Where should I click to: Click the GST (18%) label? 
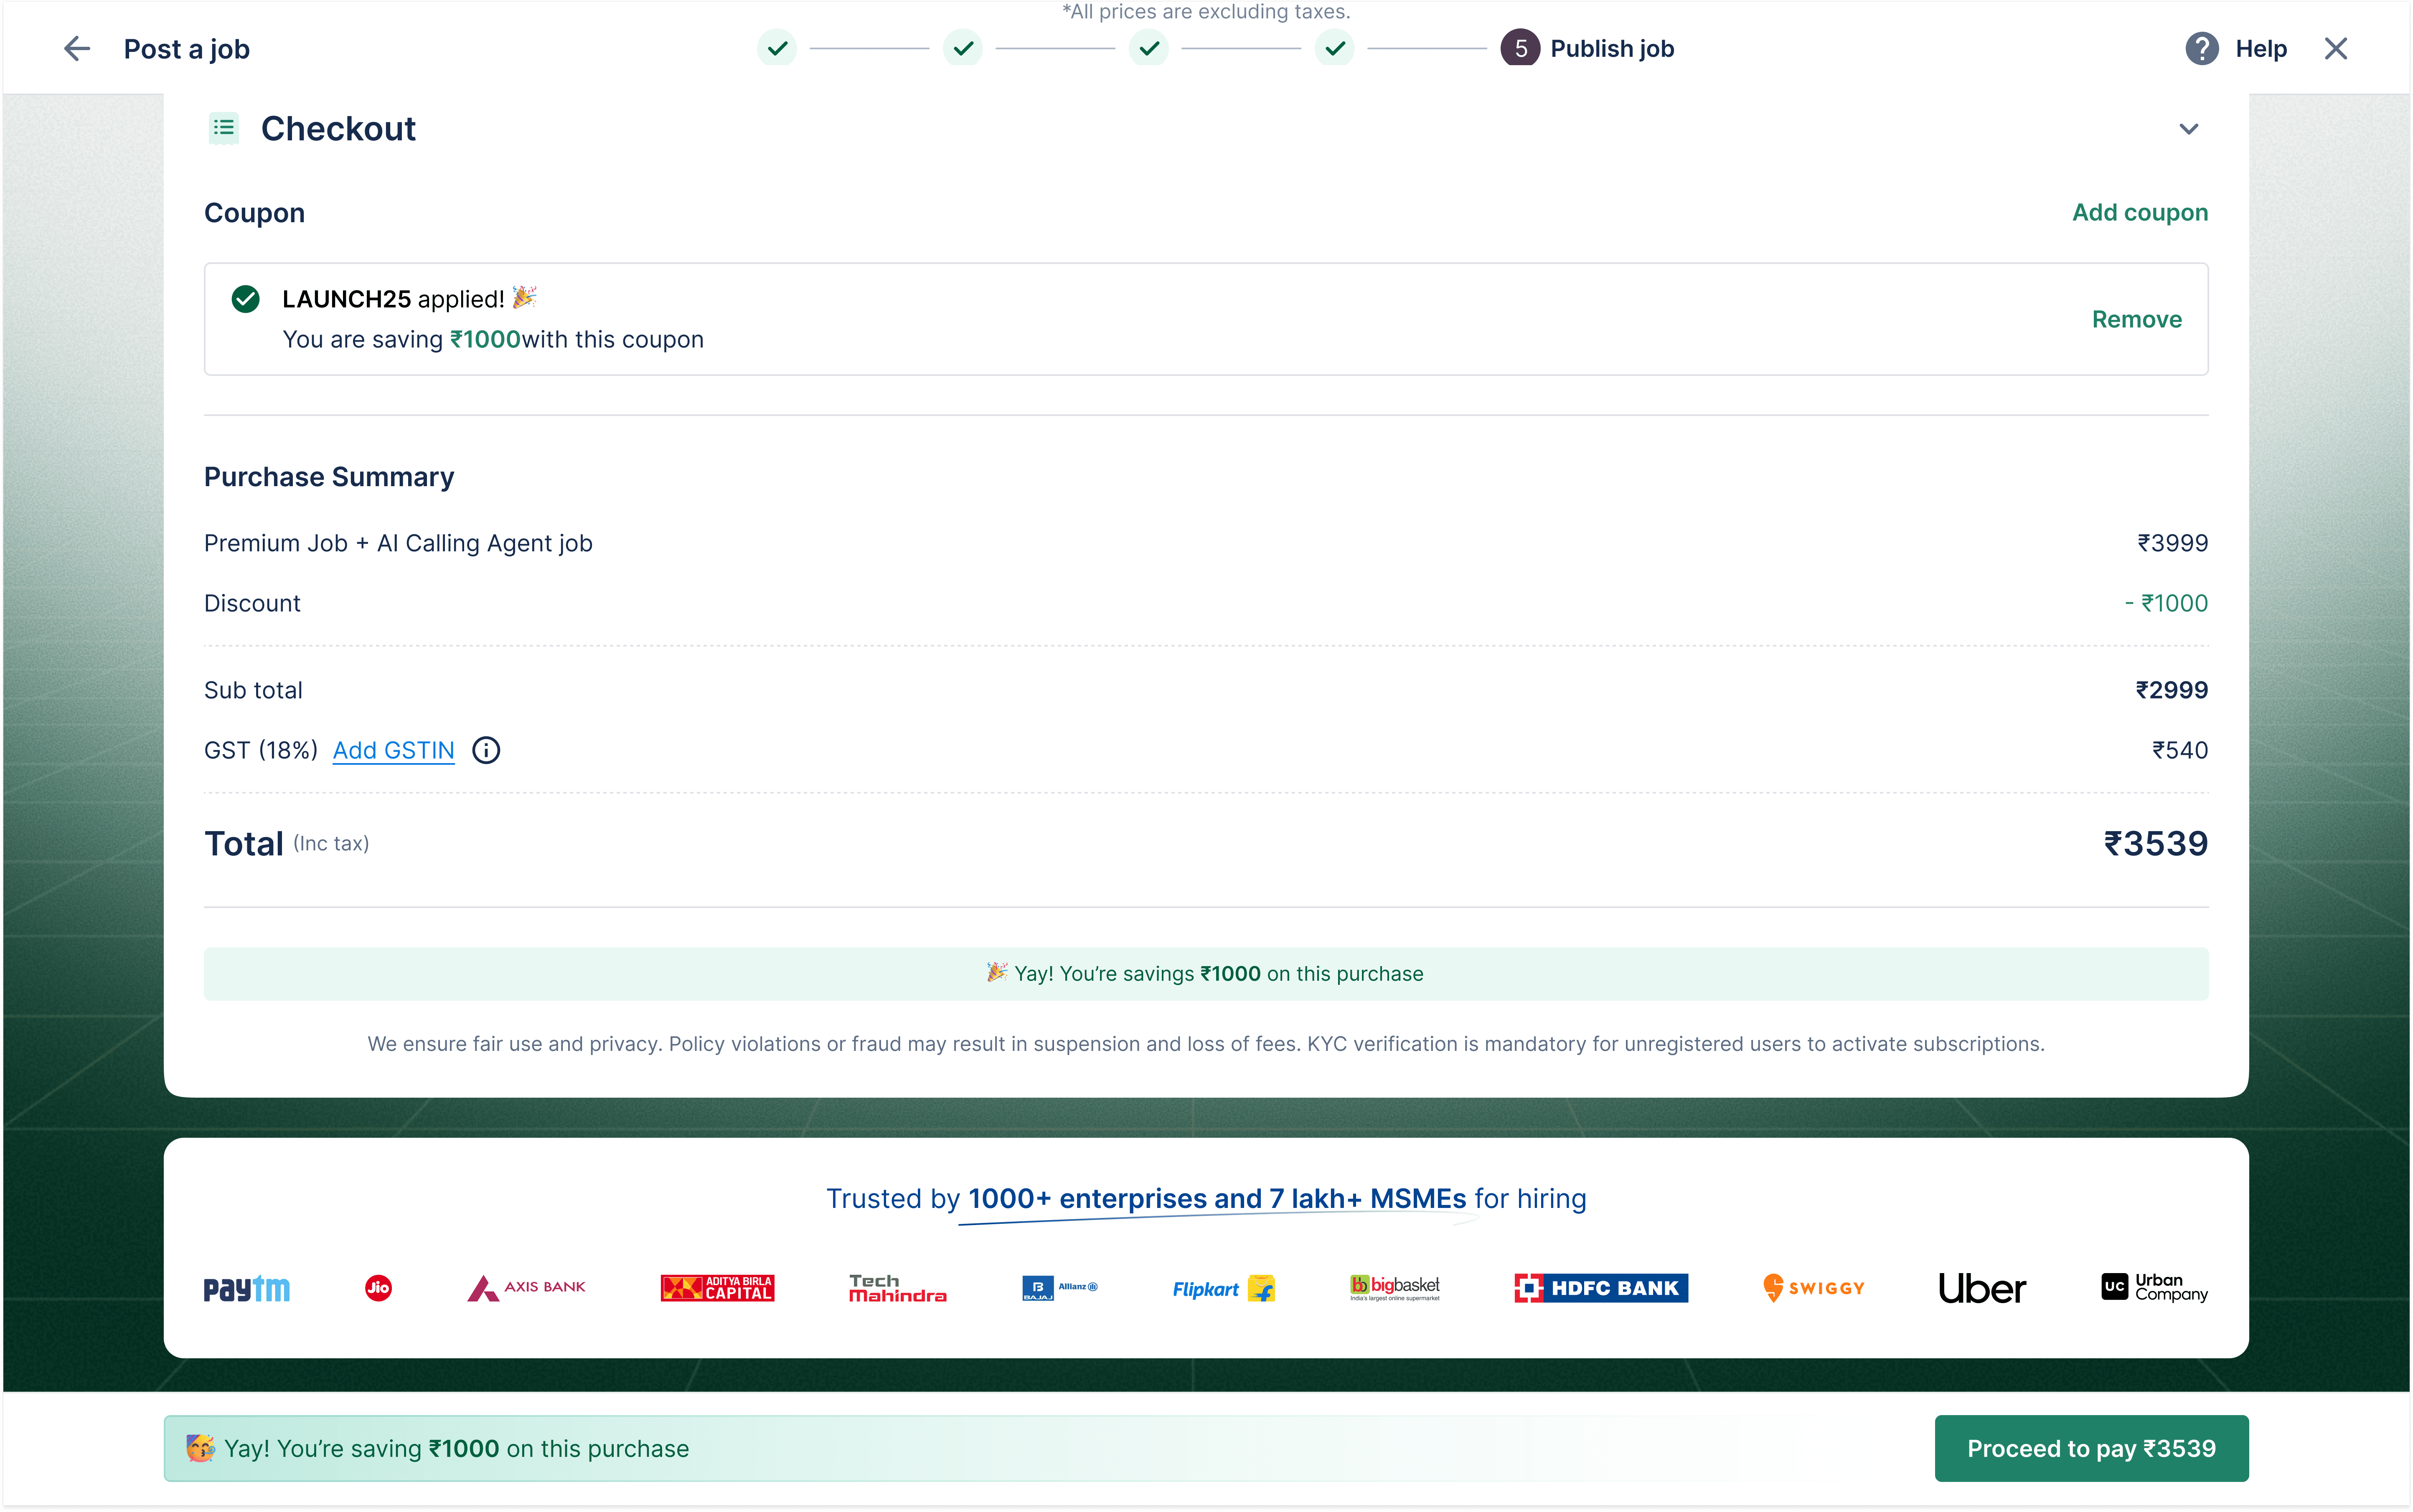[x=261, y=750]
